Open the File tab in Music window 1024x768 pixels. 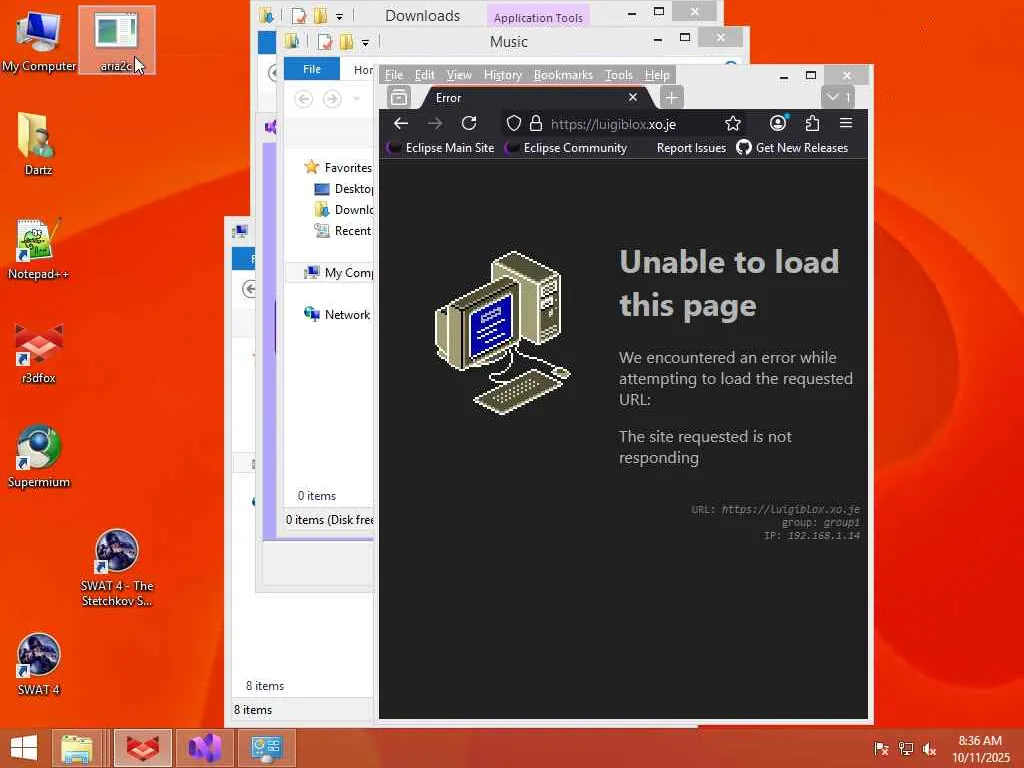tap(312, 69)
